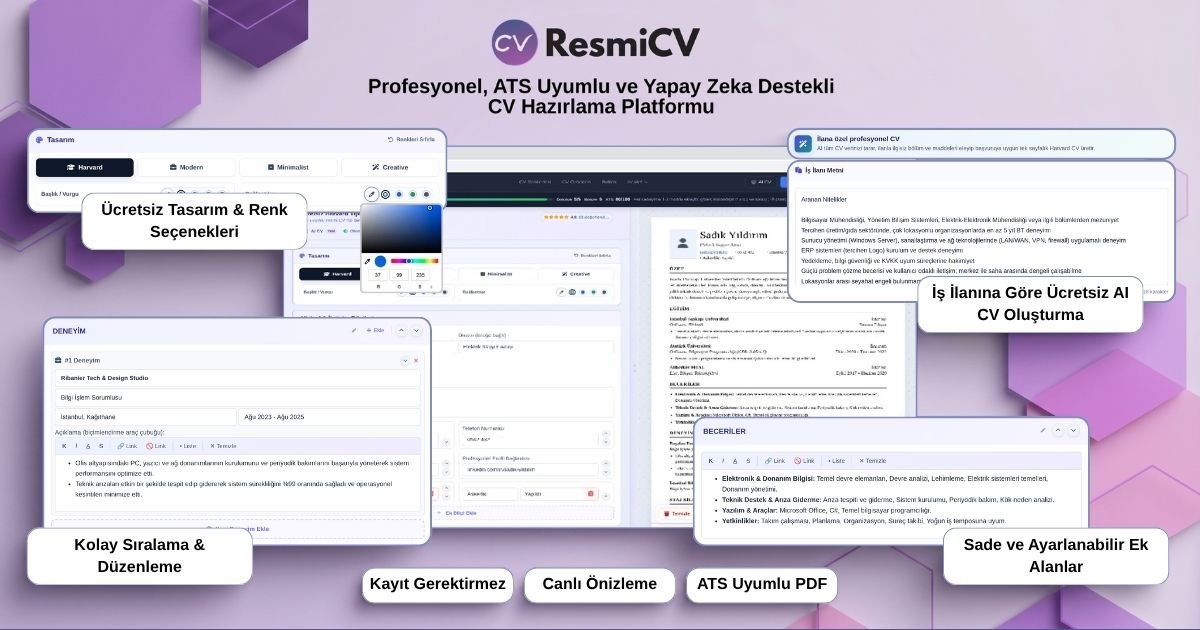Select the Creative design template tab

point(390,167)
